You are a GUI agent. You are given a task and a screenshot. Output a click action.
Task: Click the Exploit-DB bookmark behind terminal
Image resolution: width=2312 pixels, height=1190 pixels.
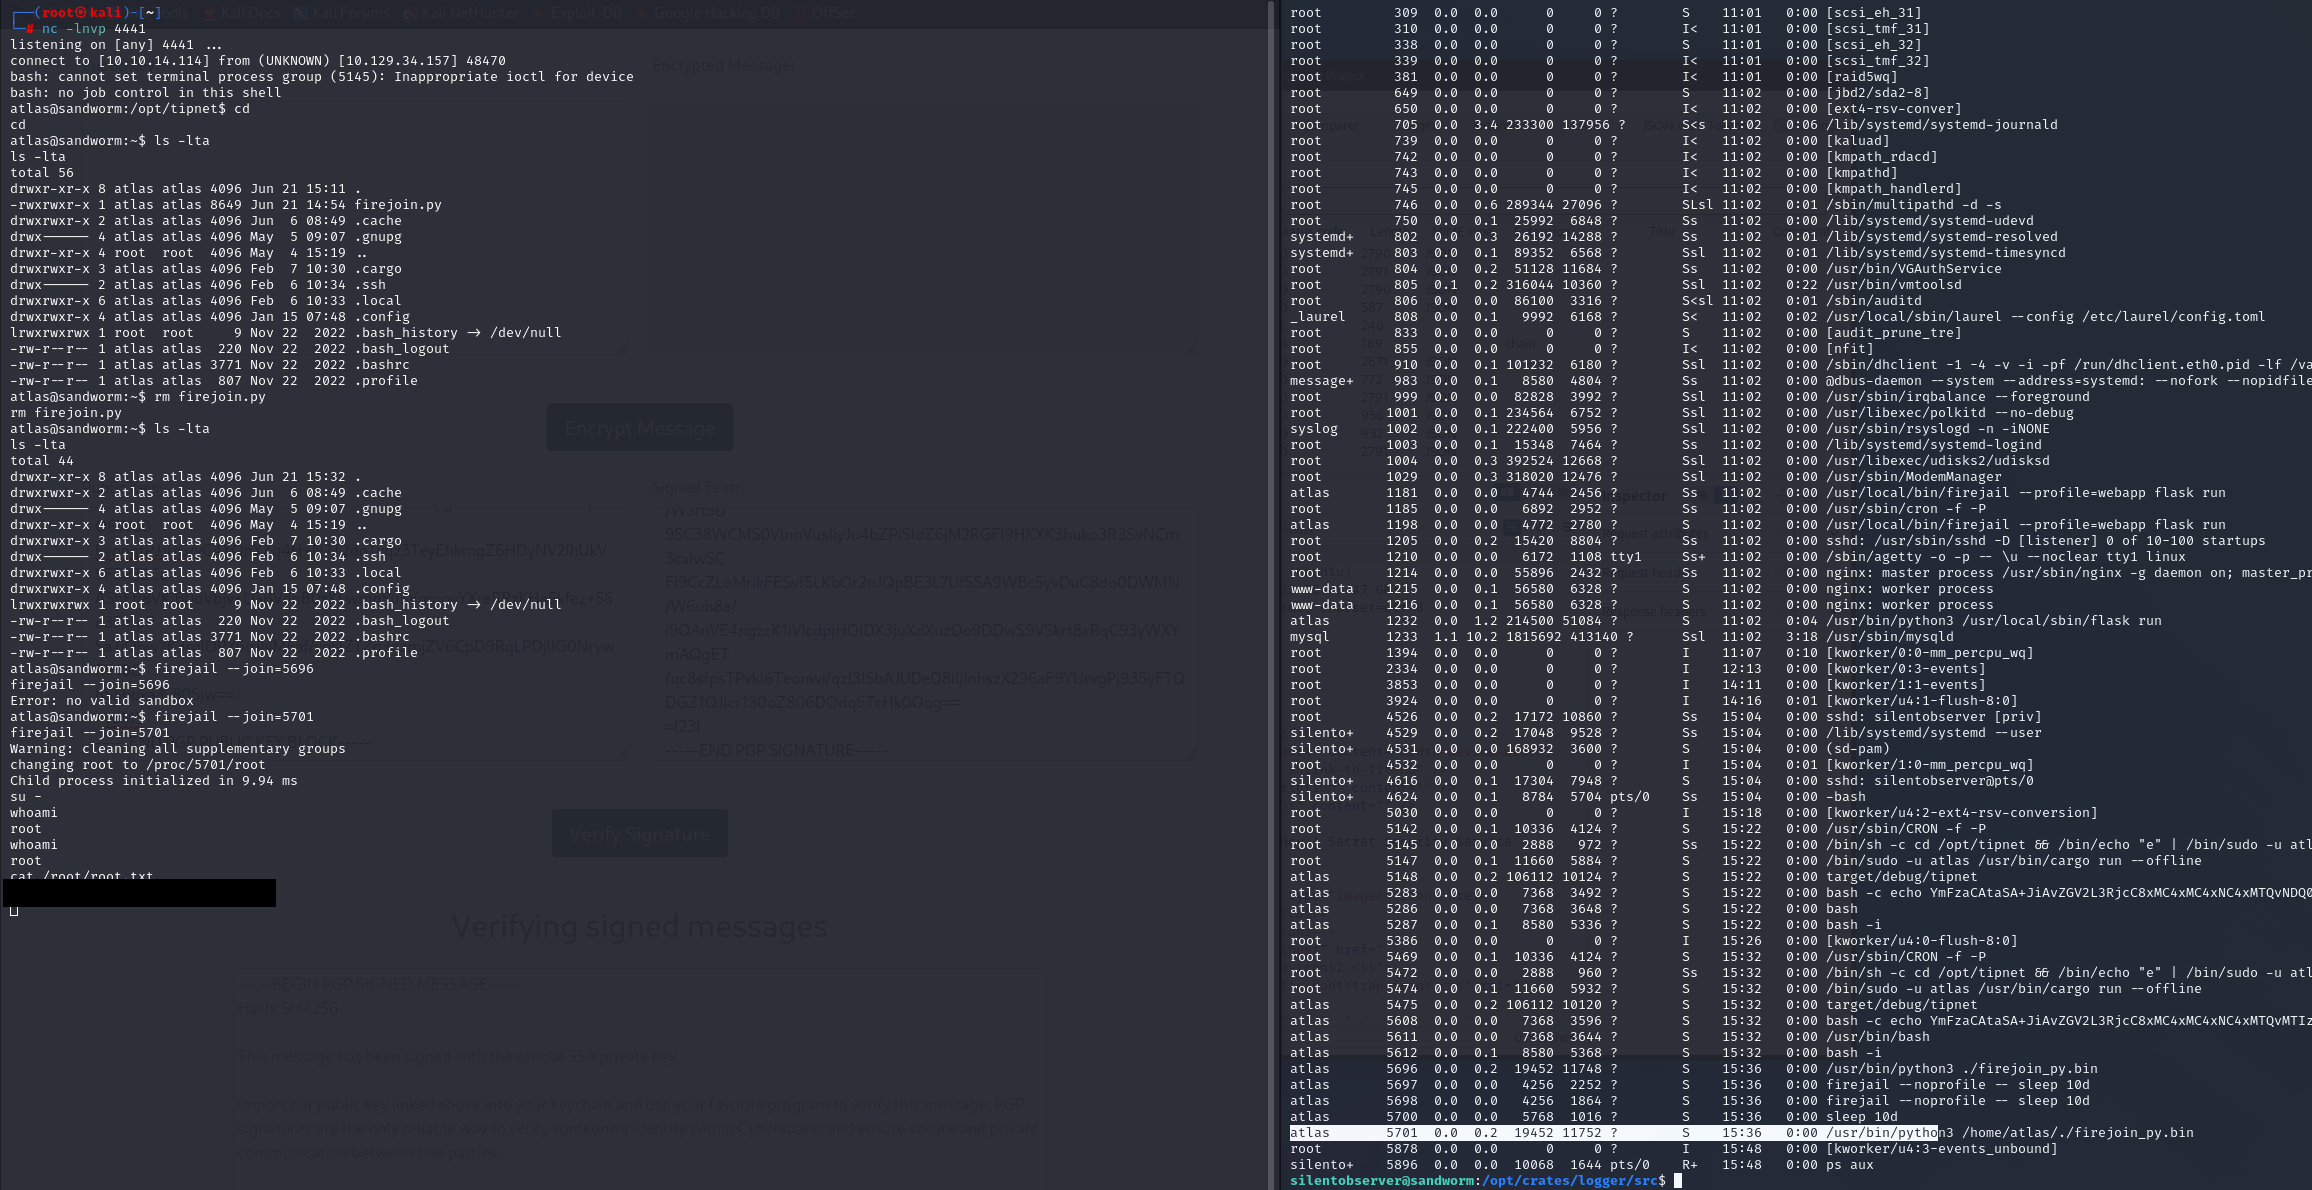[578, 13]
